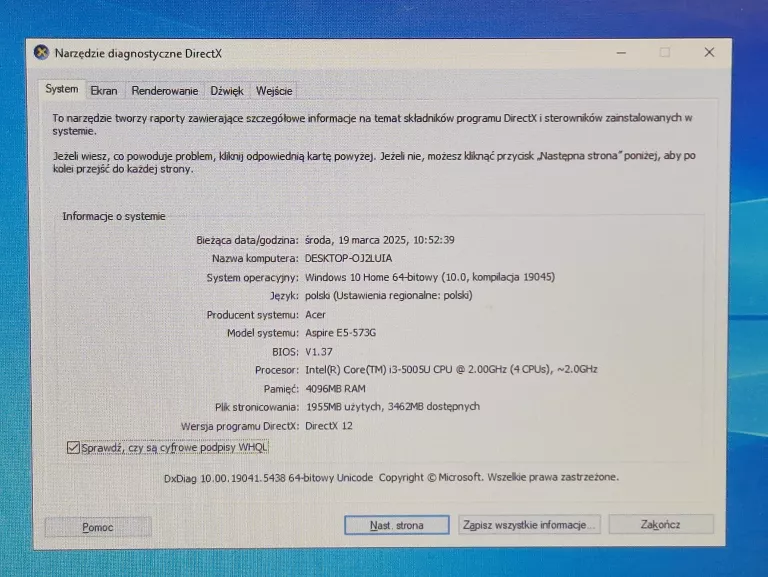Switch to the System tab
The height and width of the screenshot is (577, 768).
[x=62, y=89]
